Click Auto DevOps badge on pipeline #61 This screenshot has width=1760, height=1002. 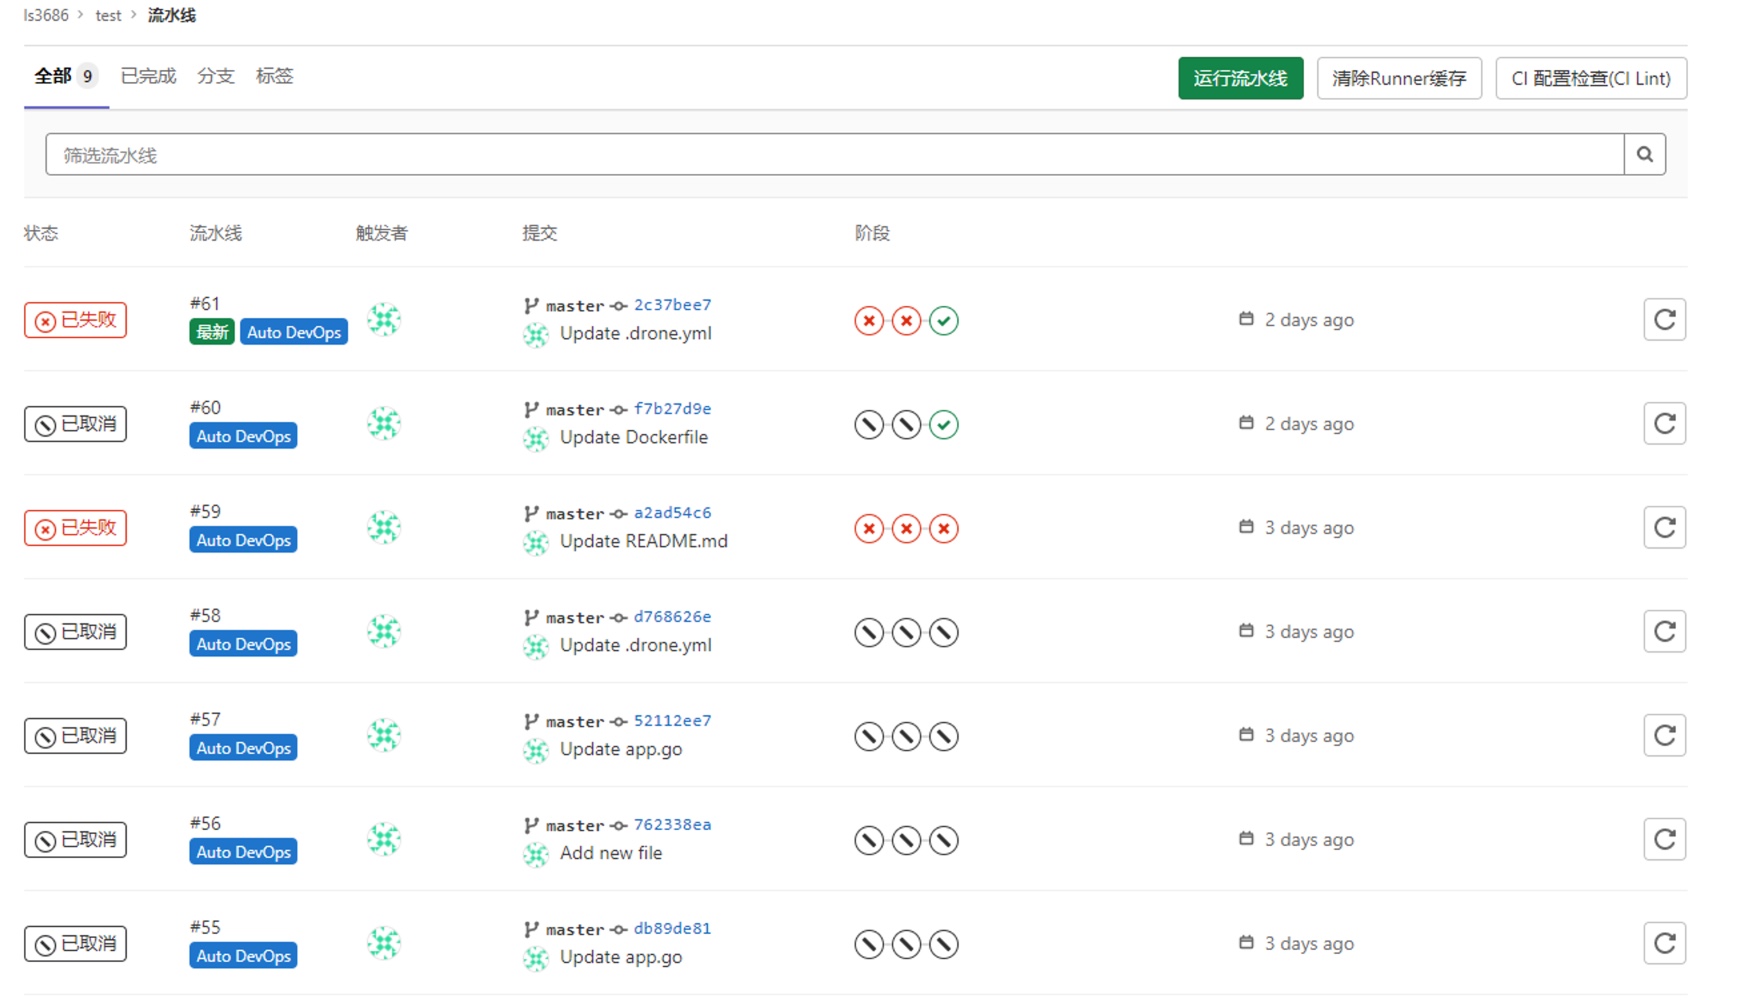(294, 332)
